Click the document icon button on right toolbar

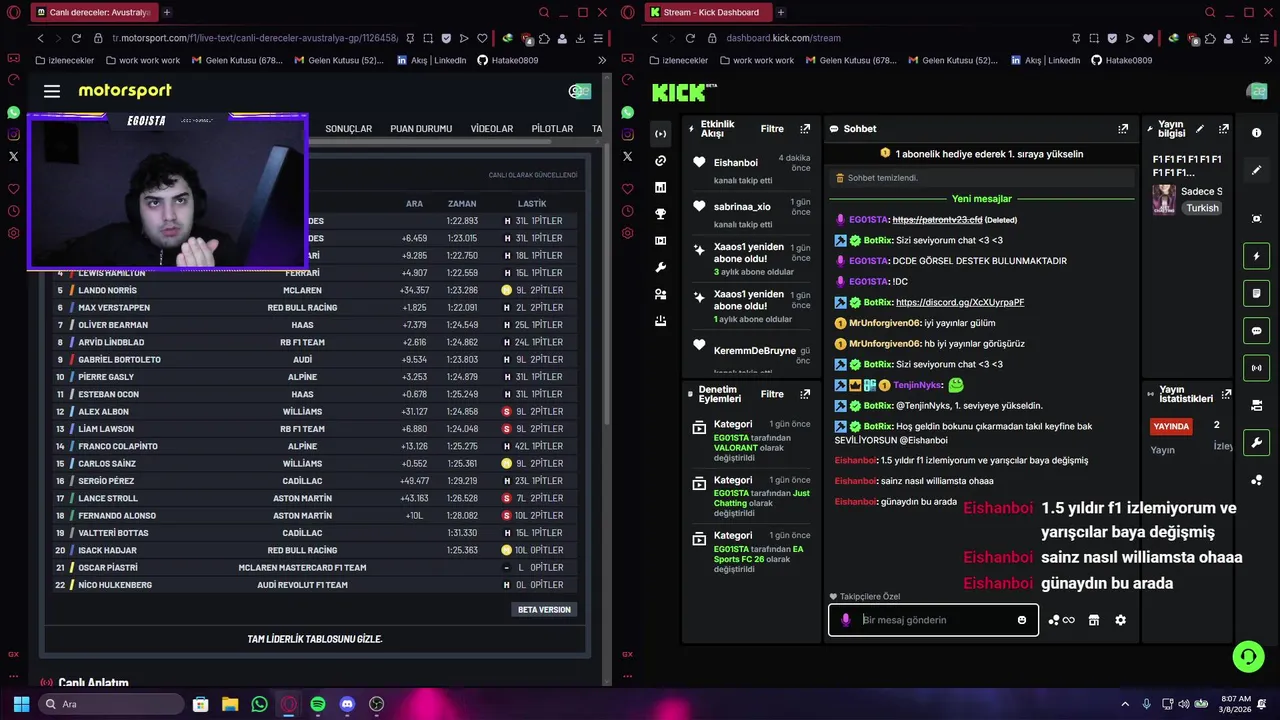1257,293
